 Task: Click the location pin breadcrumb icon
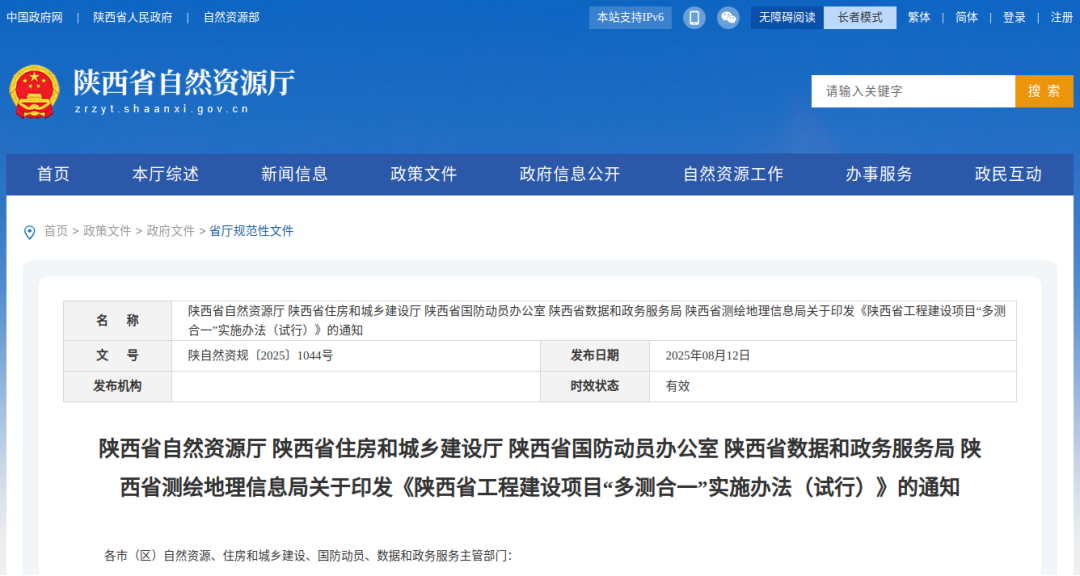coord(29,232)
